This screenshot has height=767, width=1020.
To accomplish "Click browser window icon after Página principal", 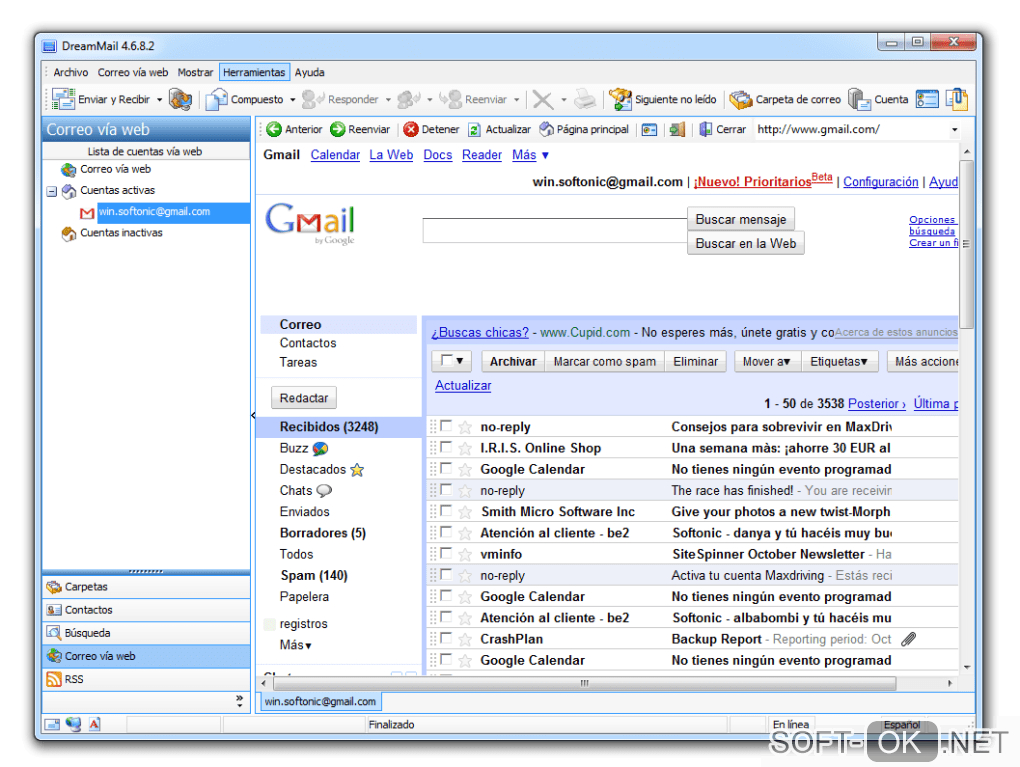I will 649,129.
